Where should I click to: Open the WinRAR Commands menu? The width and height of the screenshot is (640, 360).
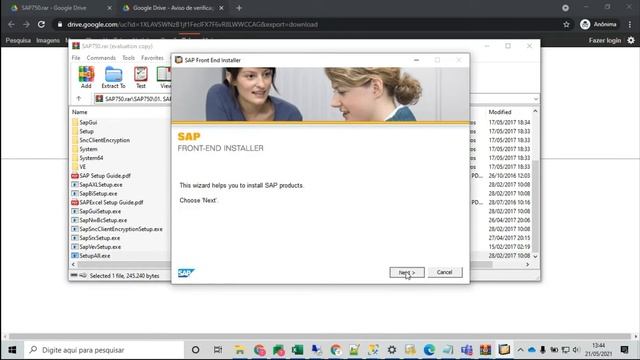click(101, 58)
